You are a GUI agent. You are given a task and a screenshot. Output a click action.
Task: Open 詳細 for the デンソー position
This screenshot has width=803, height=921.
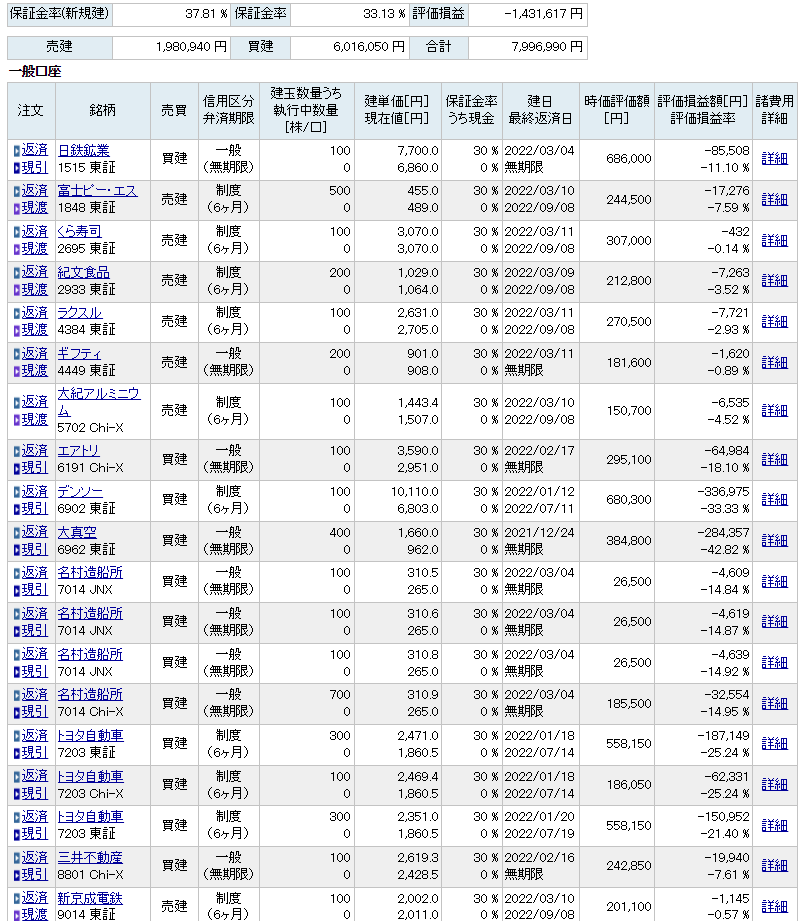(774, 499)
